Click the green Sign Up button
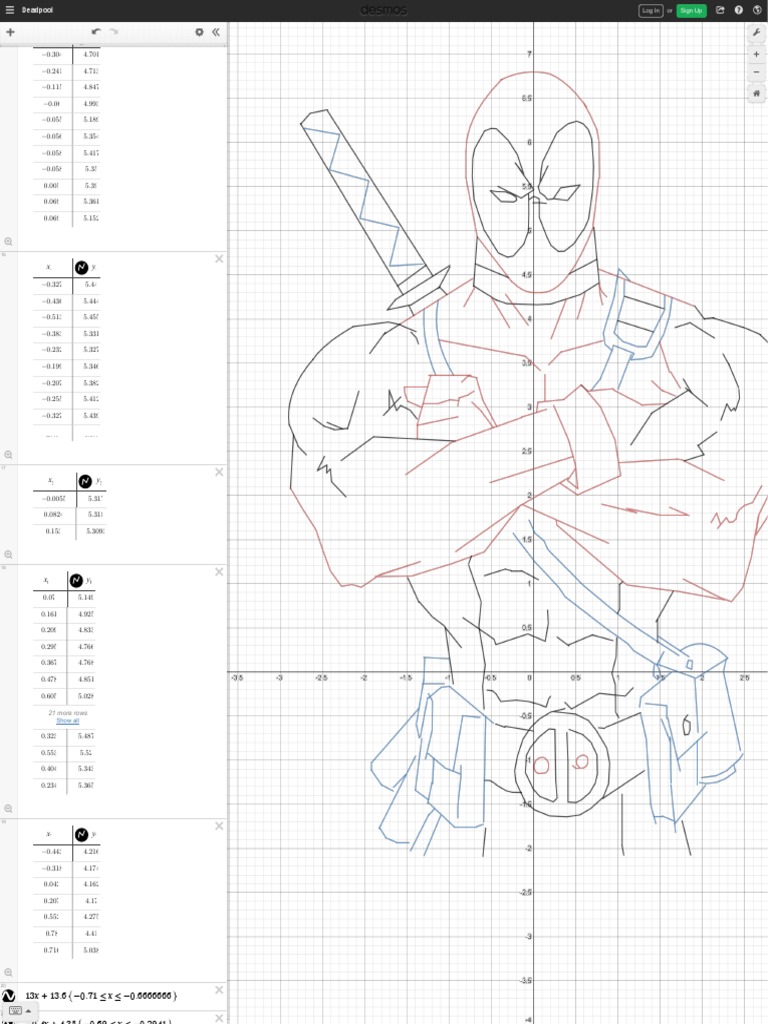The width and height of the screenshot is (768, 1024). pyautogui.click(x=691, y=10)
